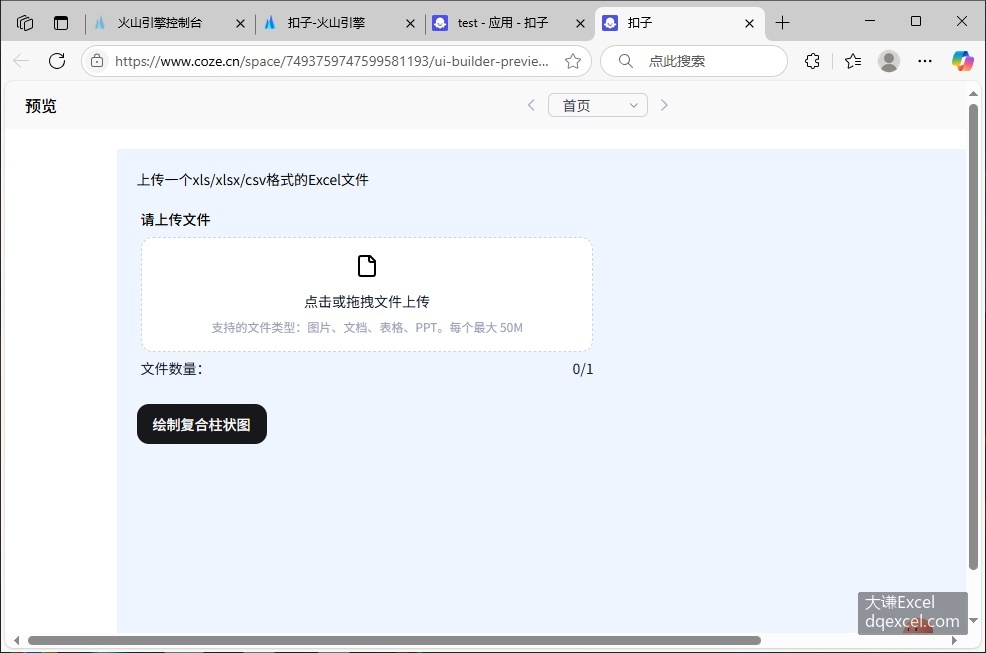Viewport: 986px width, 653px height.
Task: Close the test - 应用 - 扣子 tab
Action: coord(580,24)
